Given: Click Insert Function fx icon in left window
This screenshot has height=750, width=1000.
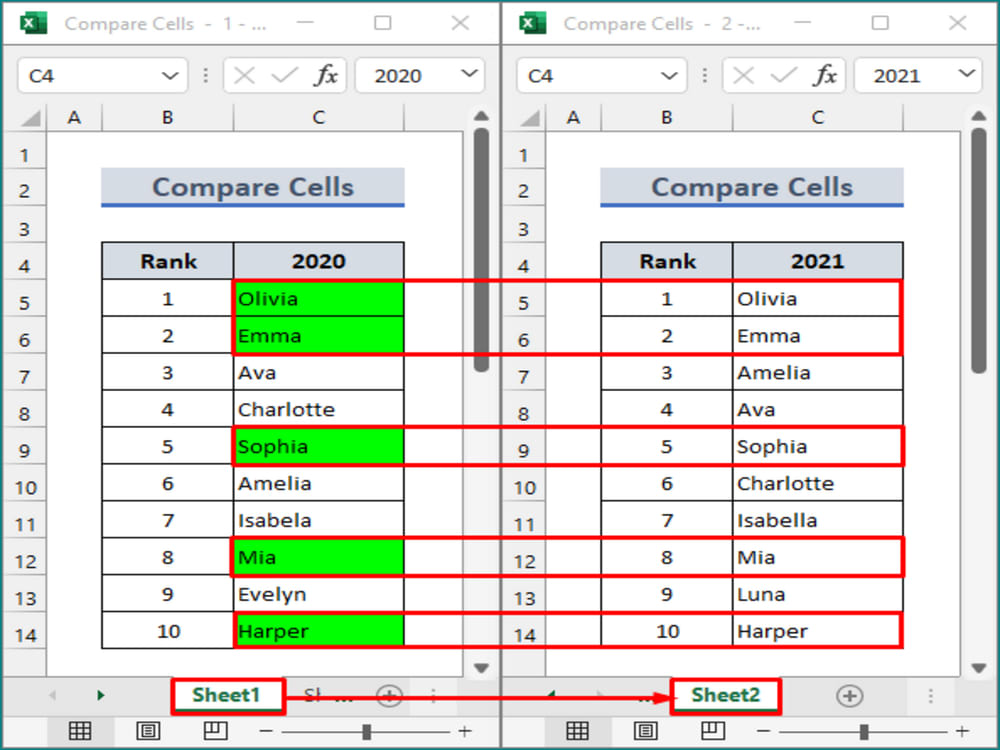Looking at the screenshot, I should (327, 76).
